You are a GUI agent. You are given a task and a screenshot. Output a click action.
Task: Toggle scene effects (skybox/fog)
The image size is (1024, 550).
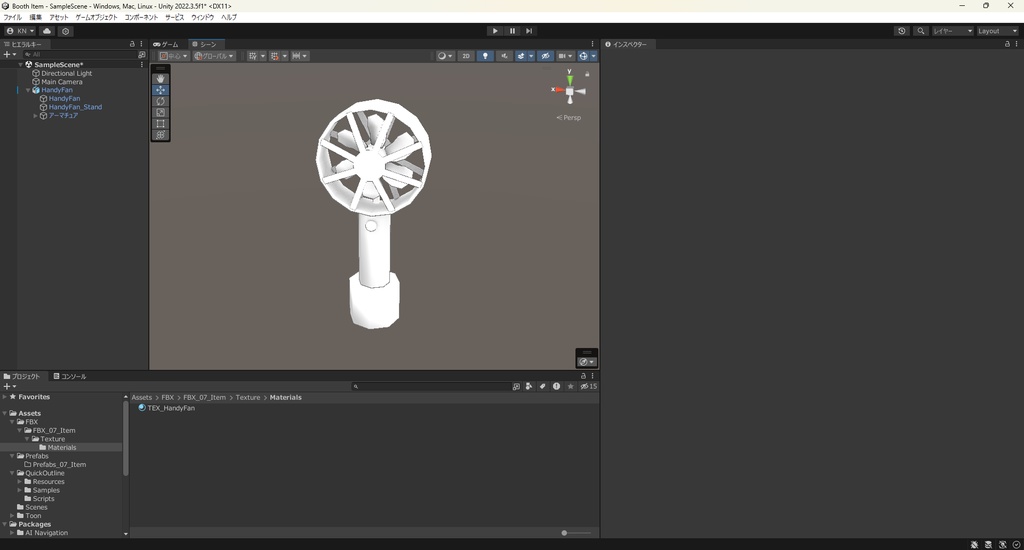[521, 56]
